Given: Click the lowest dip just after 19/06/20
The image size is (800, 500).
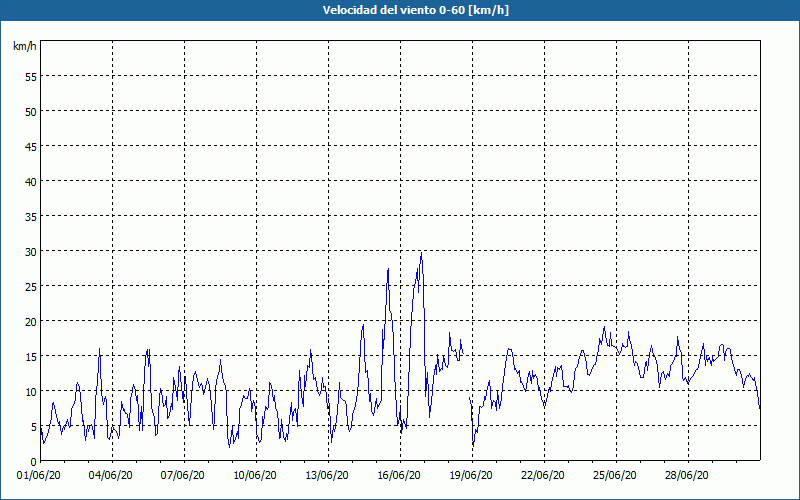Looking at the screenshot, I should coord(473,446).
